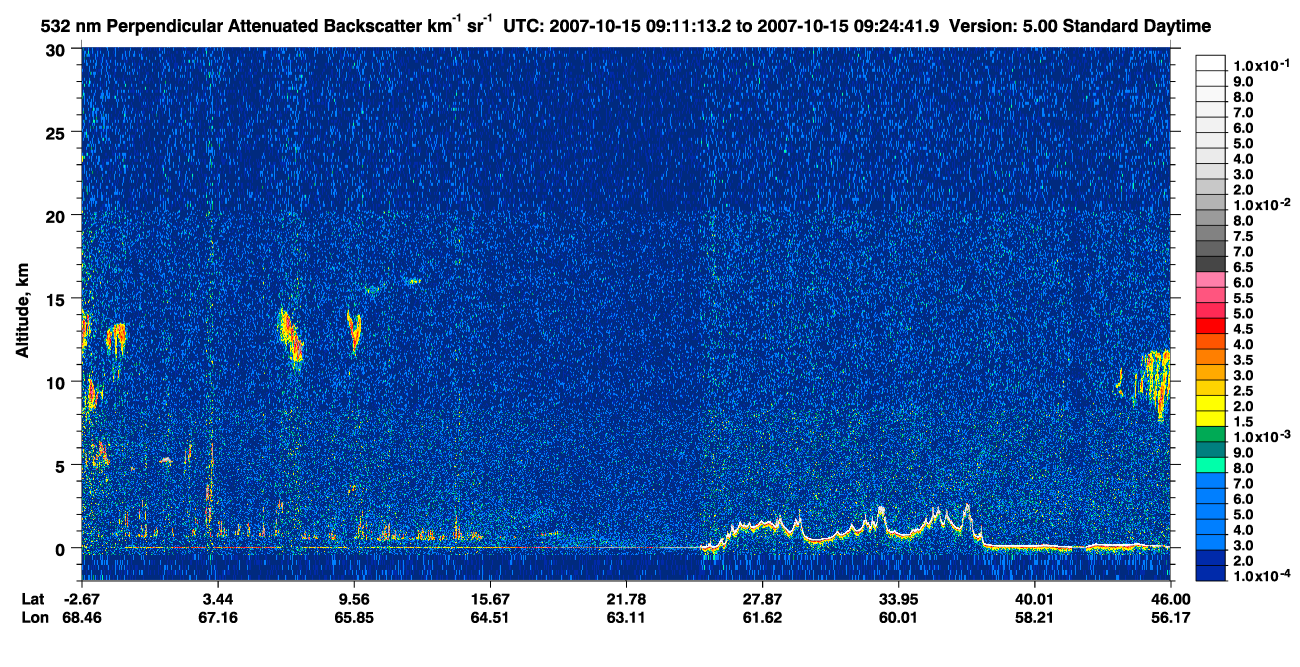Pick the mint green colorbar swatch

coord(1211,465)
